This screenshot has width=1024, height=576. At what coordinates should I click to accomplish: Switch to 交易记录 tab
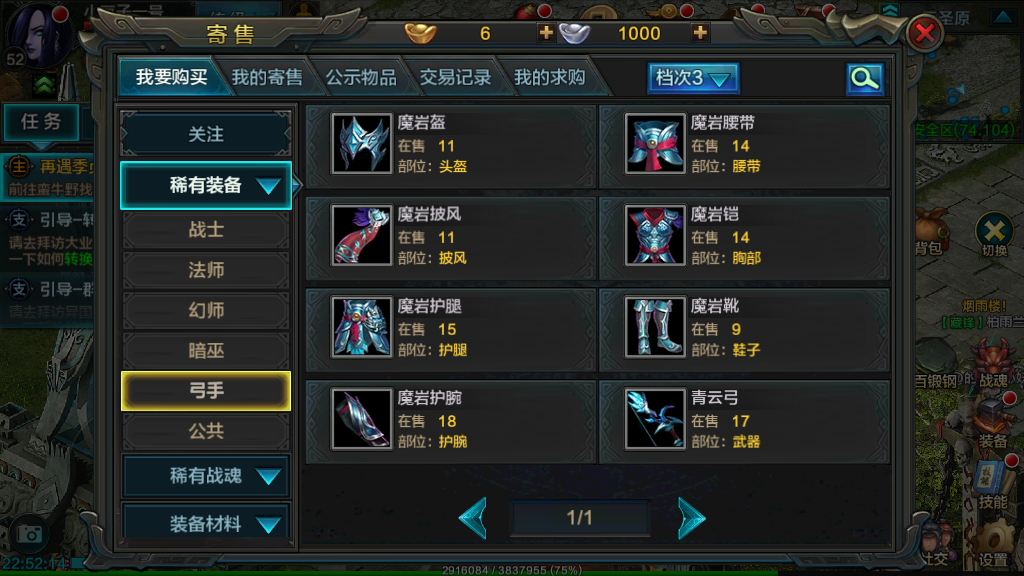(x=455, y=78)
